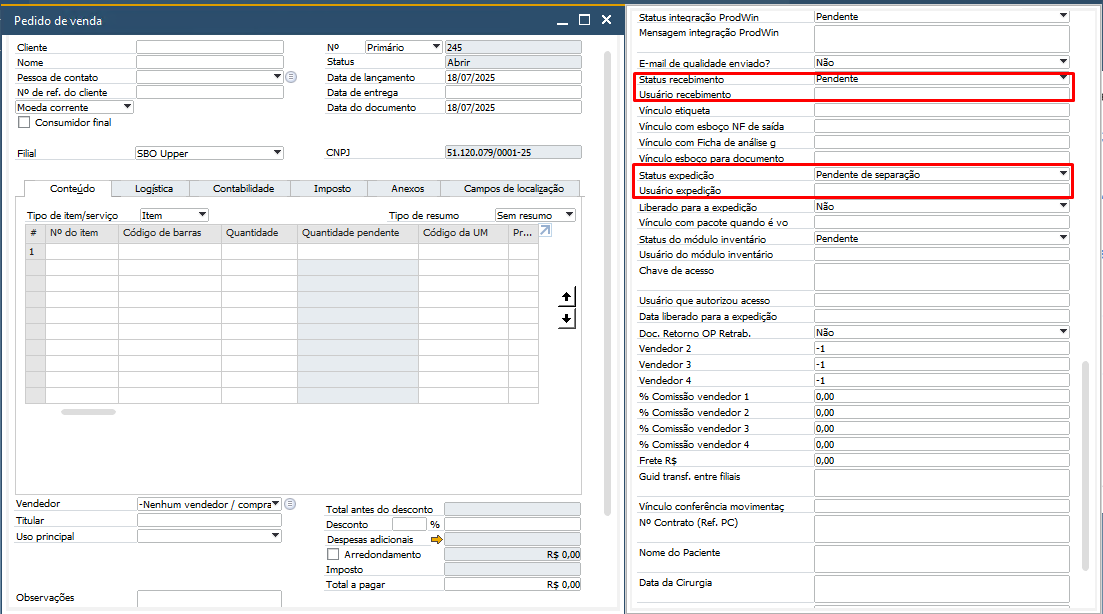Image resolution: width=1103 pixels, height=614 pixels.
Task: Switch to the Logística tab
Action: pyautogui.click(x=153, y=188)
